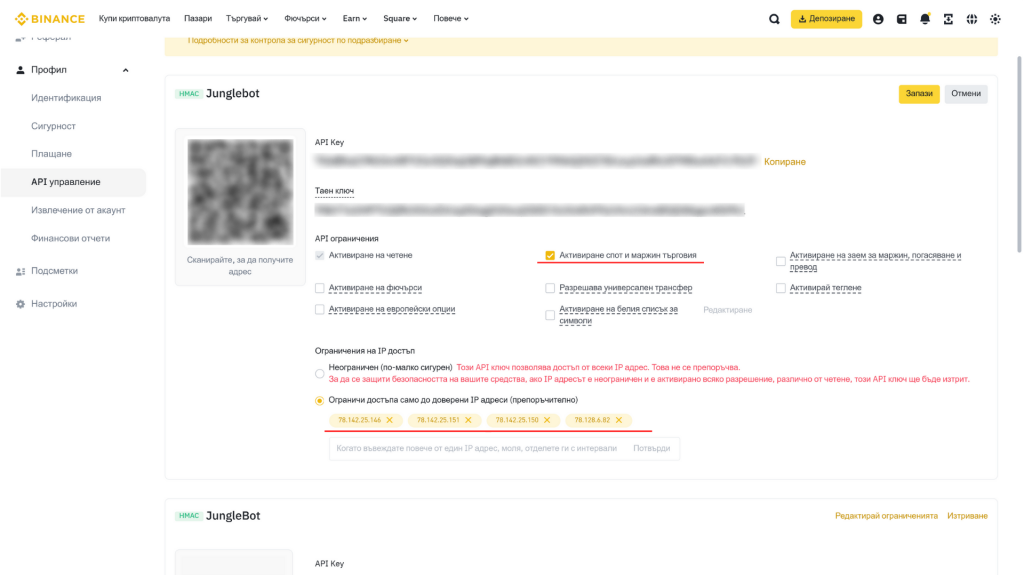Click the Binance logo
The width and height of the screenshot is (1024, 576).
click(50, 19)
